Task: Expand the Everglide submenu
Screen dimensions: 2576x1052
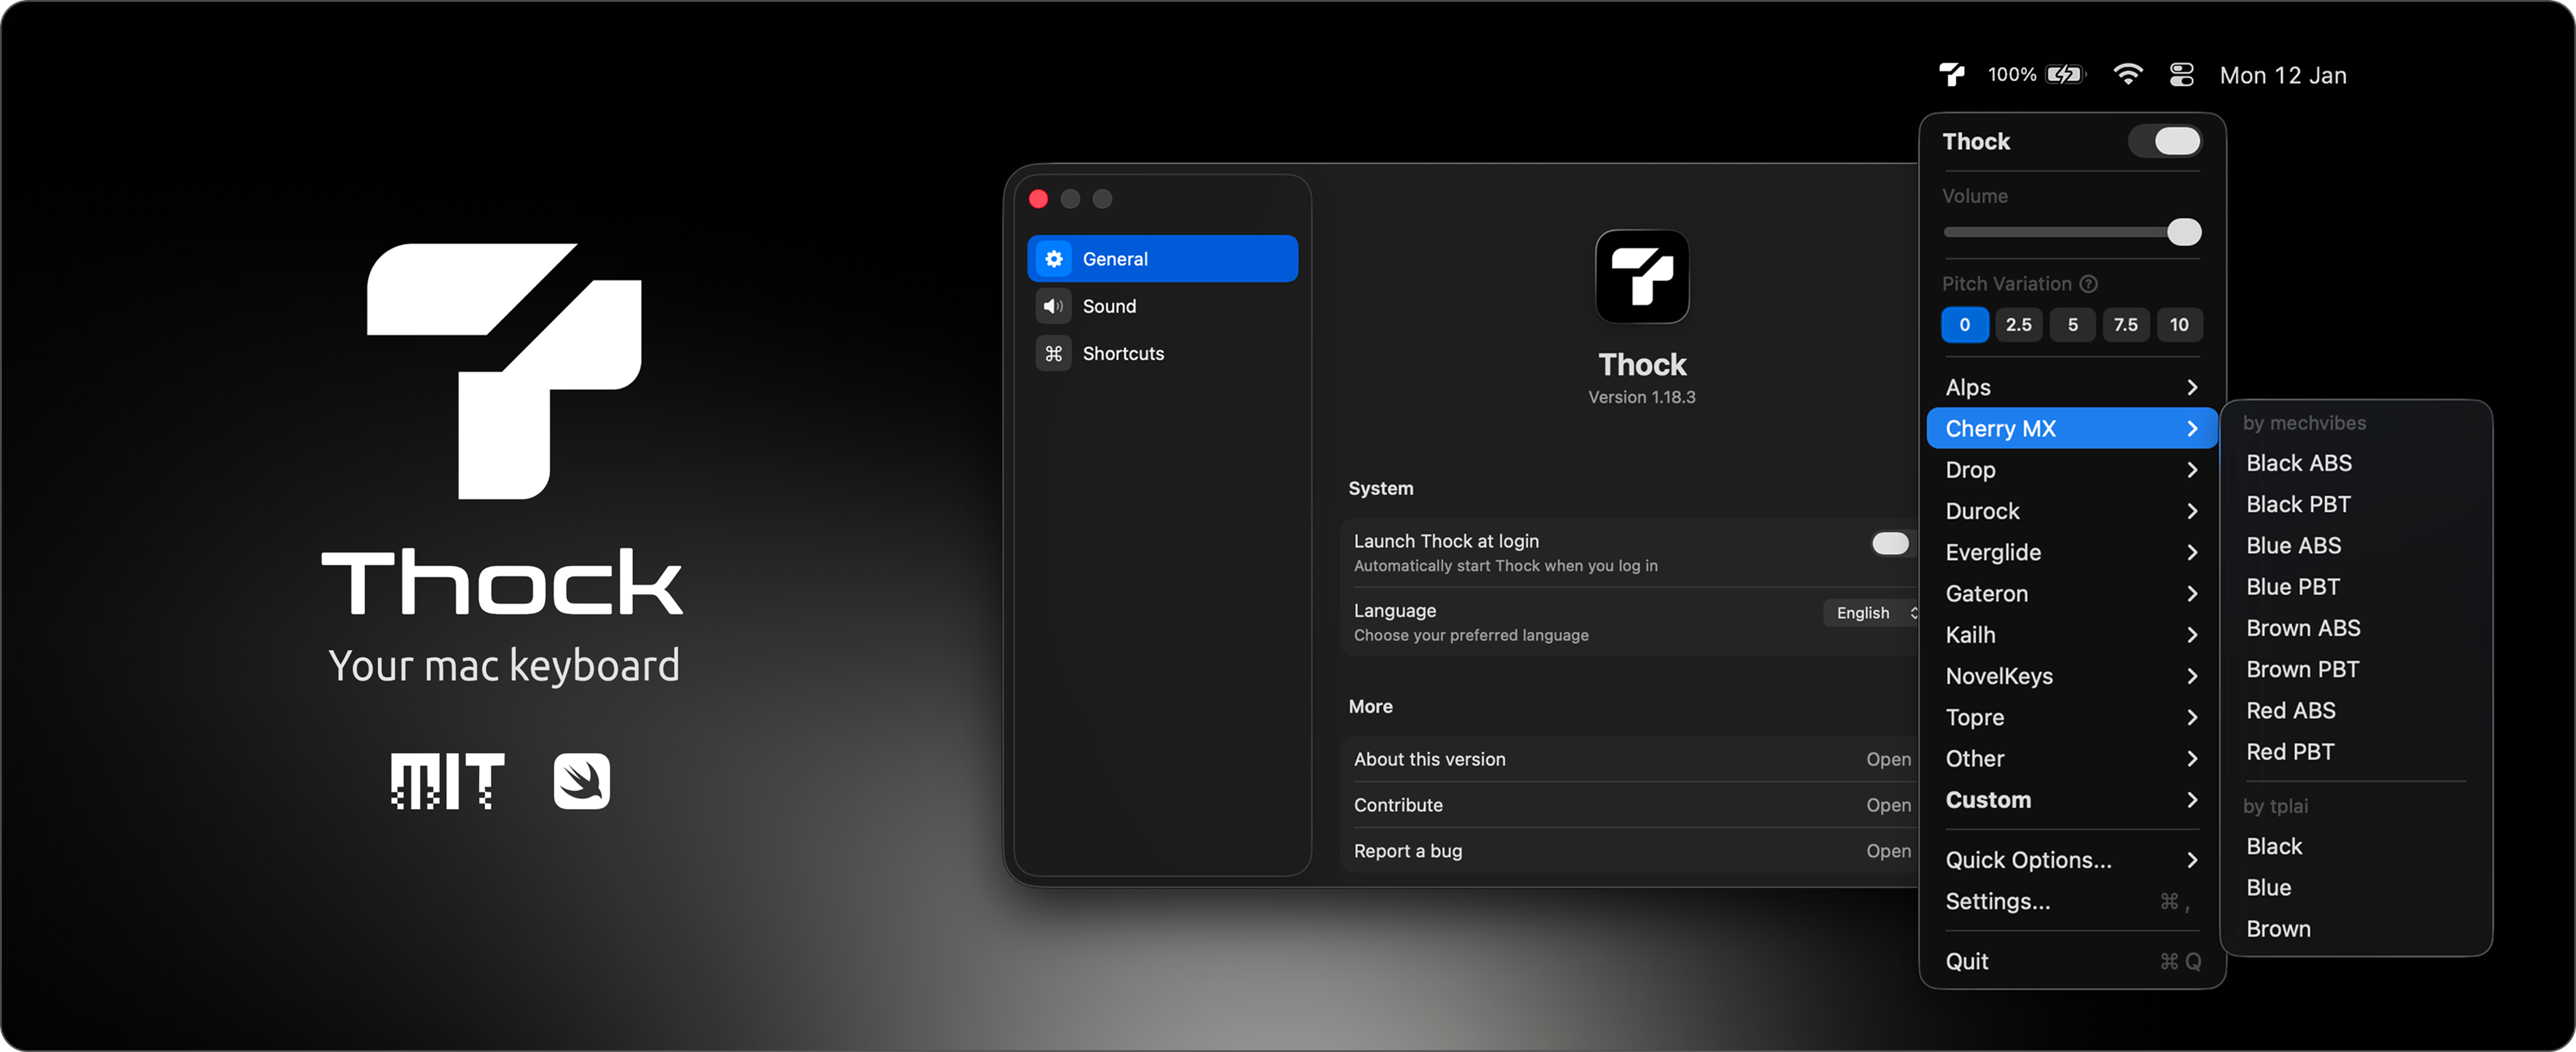Action: [2071, 552]
